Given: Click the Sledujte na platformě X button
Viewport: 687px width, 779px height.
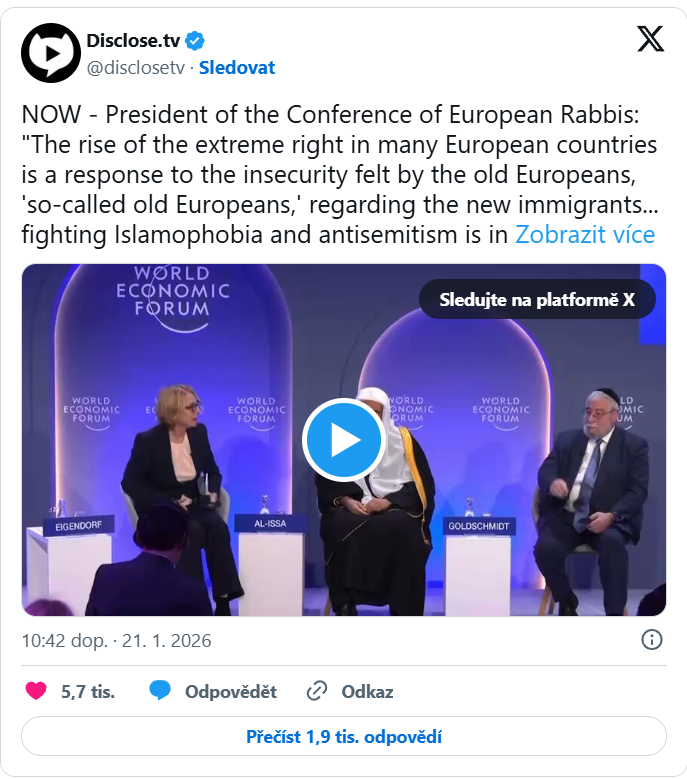Looking at the screenshot, I should (x=537, y=298).
